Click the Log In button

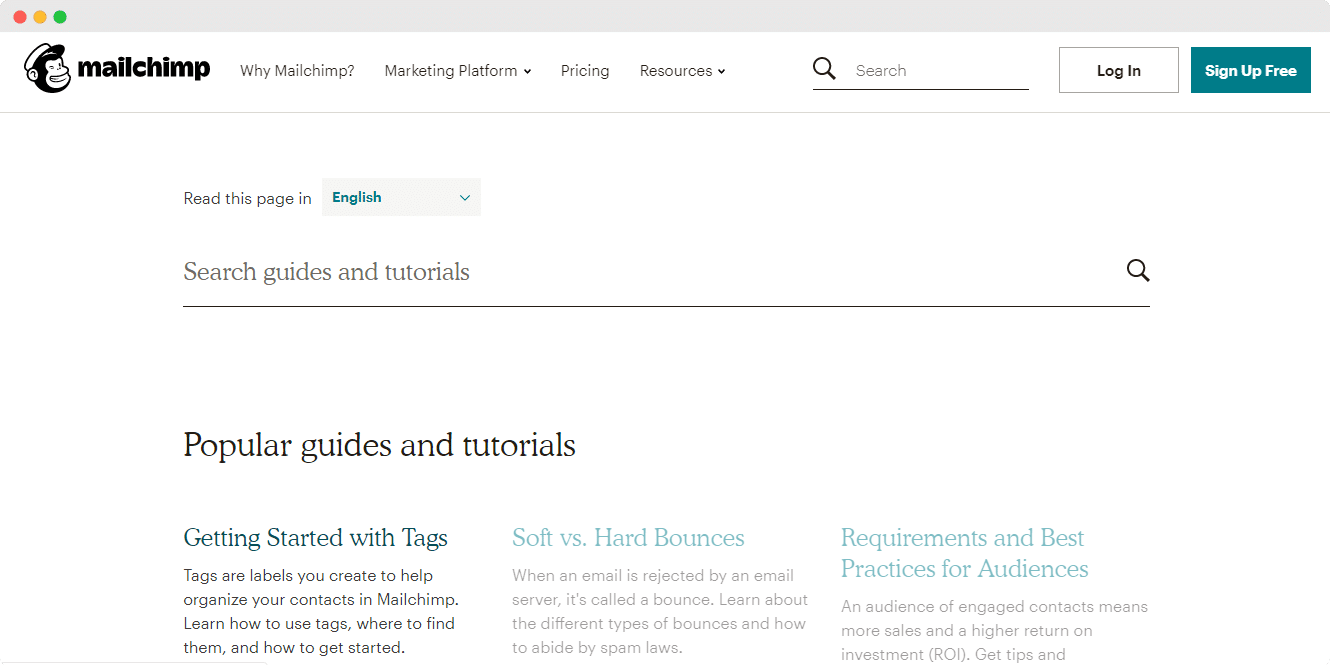(x=1119, y=70)
